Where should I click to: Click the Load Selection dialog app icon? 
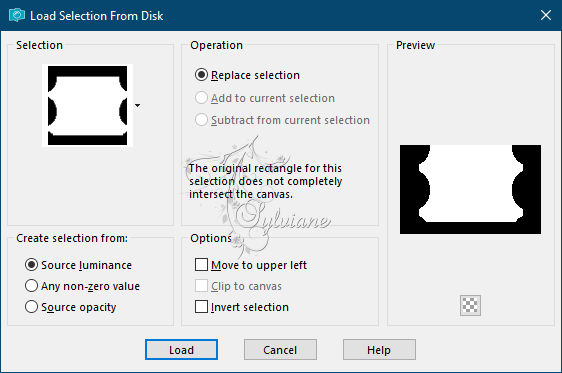point(16,15)
